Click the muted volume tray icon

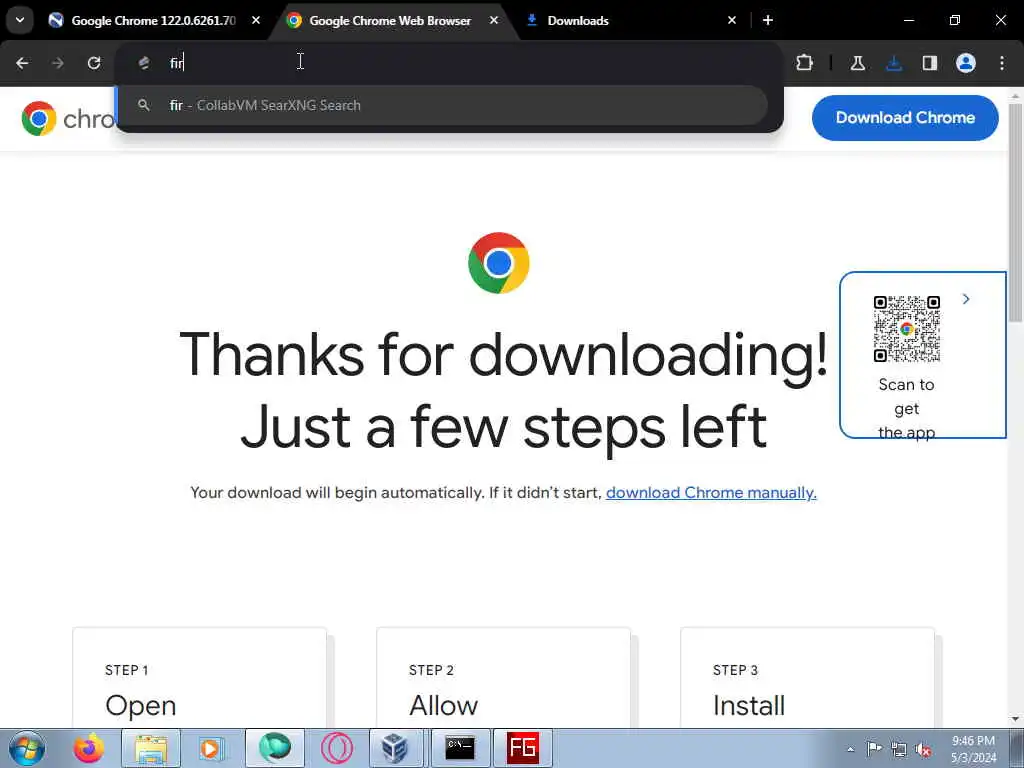click(923, 749)
